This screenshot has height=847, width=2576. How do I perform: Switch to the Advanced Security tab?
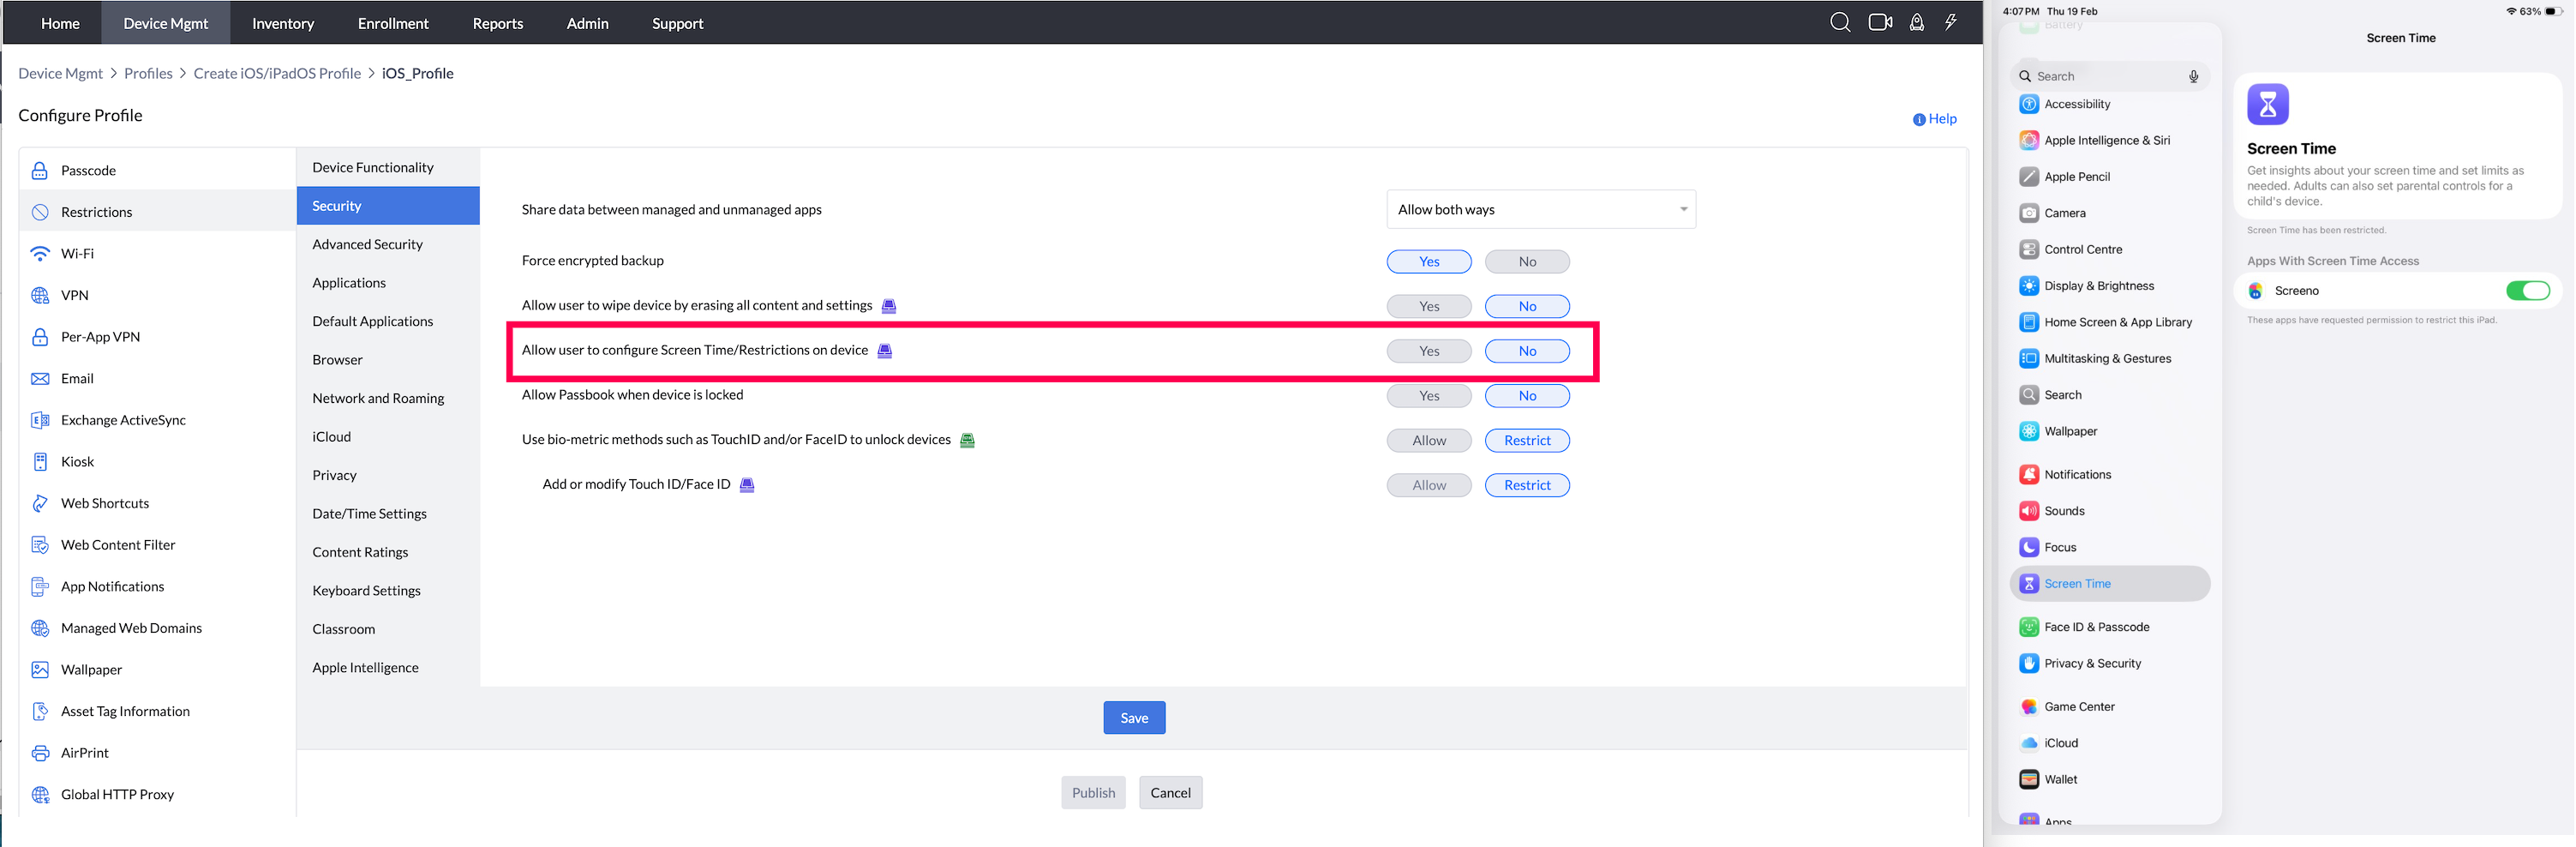366,244
